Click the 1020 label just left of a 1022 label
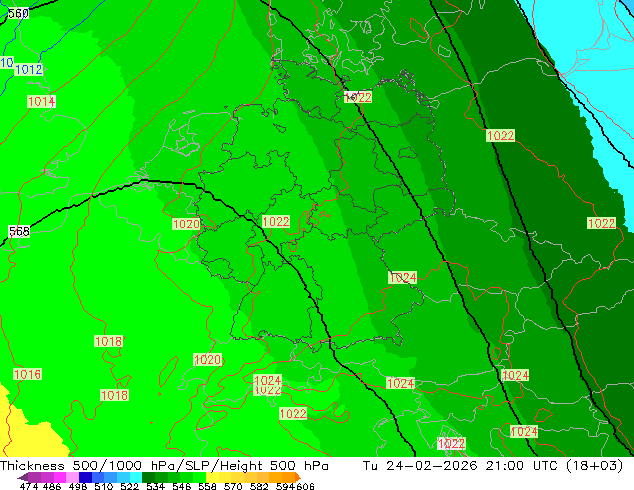 click(186, 224)
